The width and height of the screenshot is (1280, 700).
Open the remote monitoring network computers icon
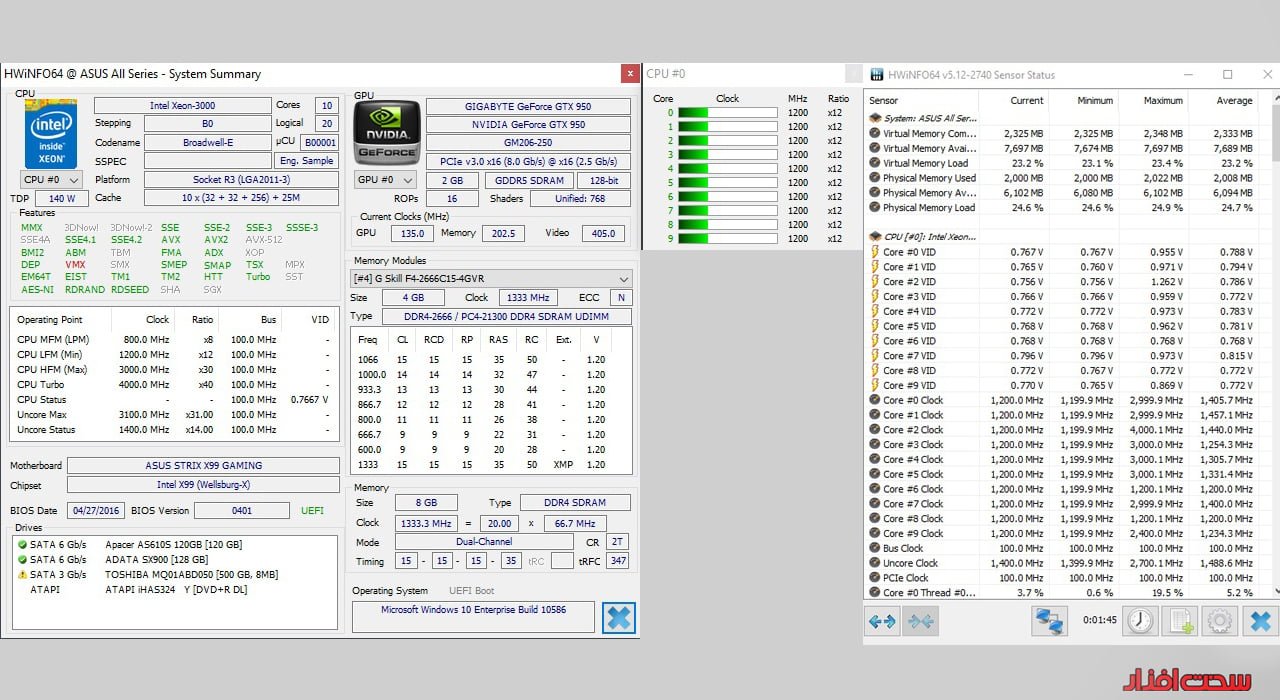pos(1049,621)
